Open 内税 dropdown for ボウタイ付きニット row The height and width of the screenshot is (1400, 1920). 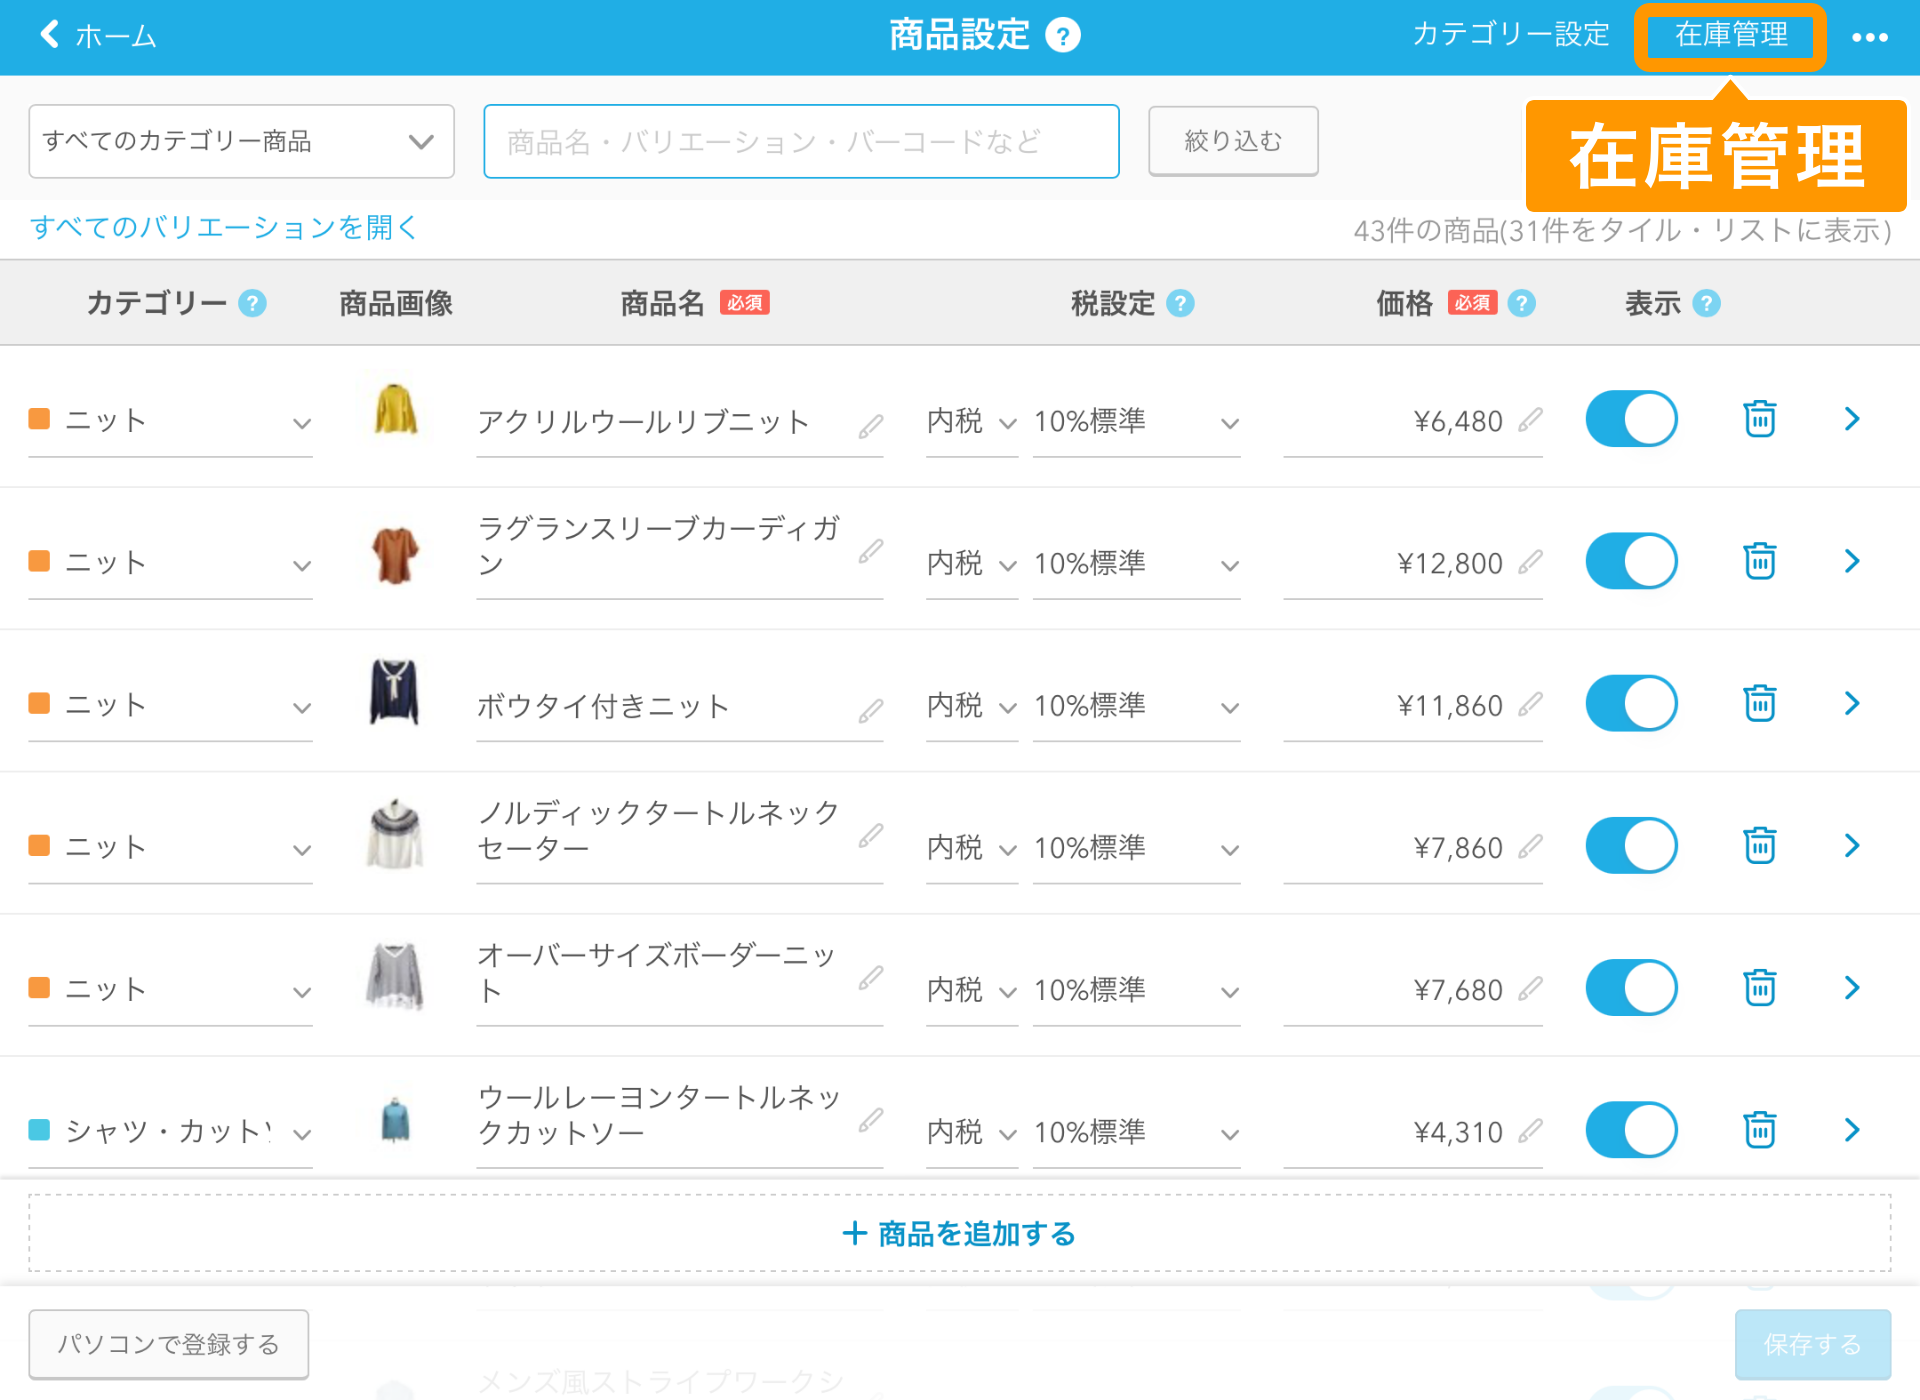(x=972, y=706)
